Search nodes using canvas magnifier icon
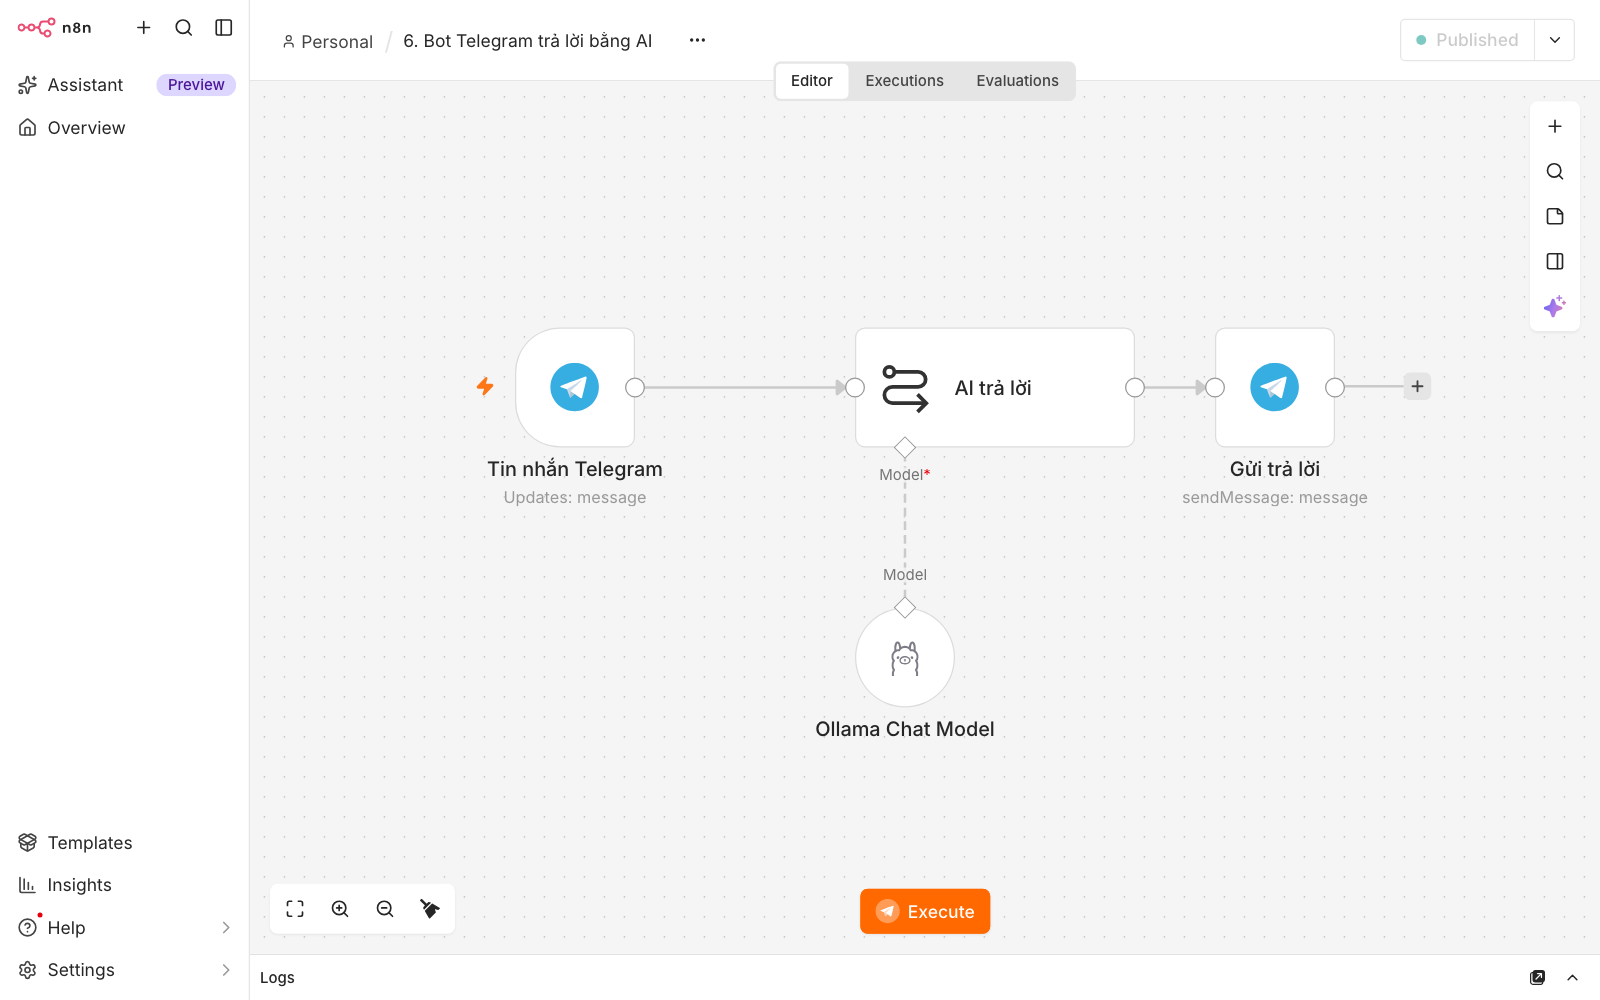 (x=1555, y=172)
